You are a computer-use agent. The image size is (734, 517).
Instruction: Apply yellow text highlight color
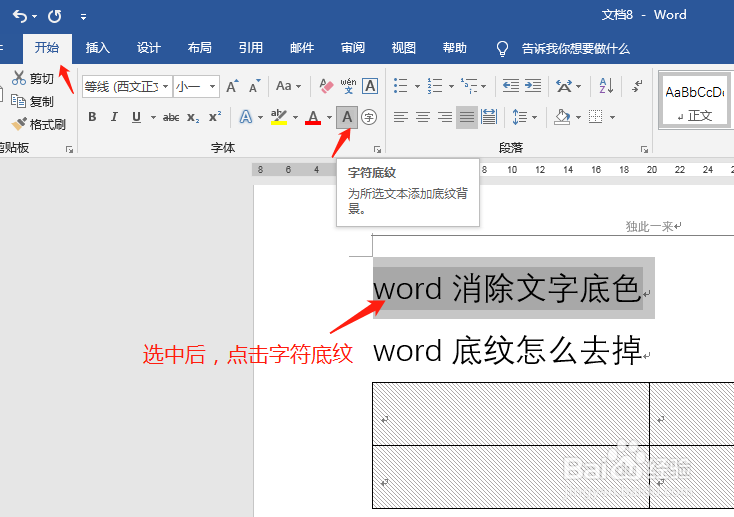[279, 117]
